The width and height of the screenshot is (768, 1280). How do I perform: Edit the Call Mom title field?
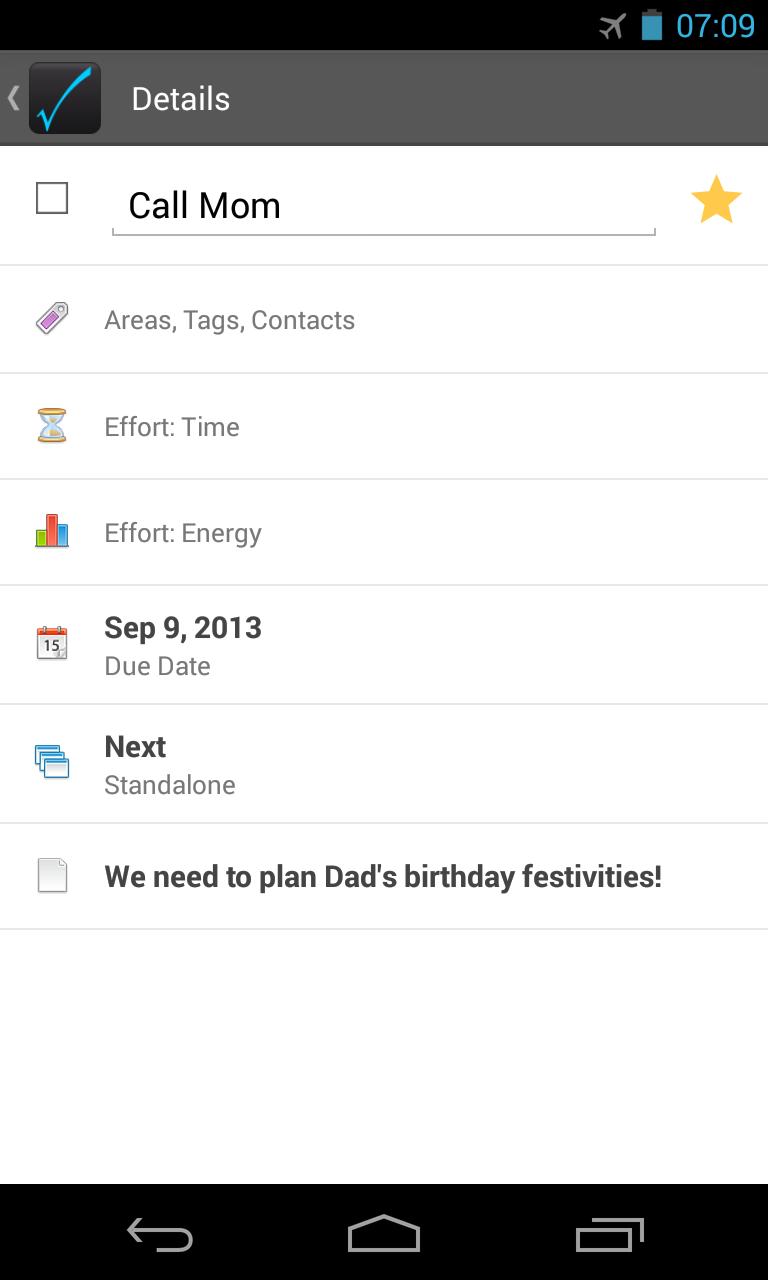pyautogui.click(x=383, y=206)
